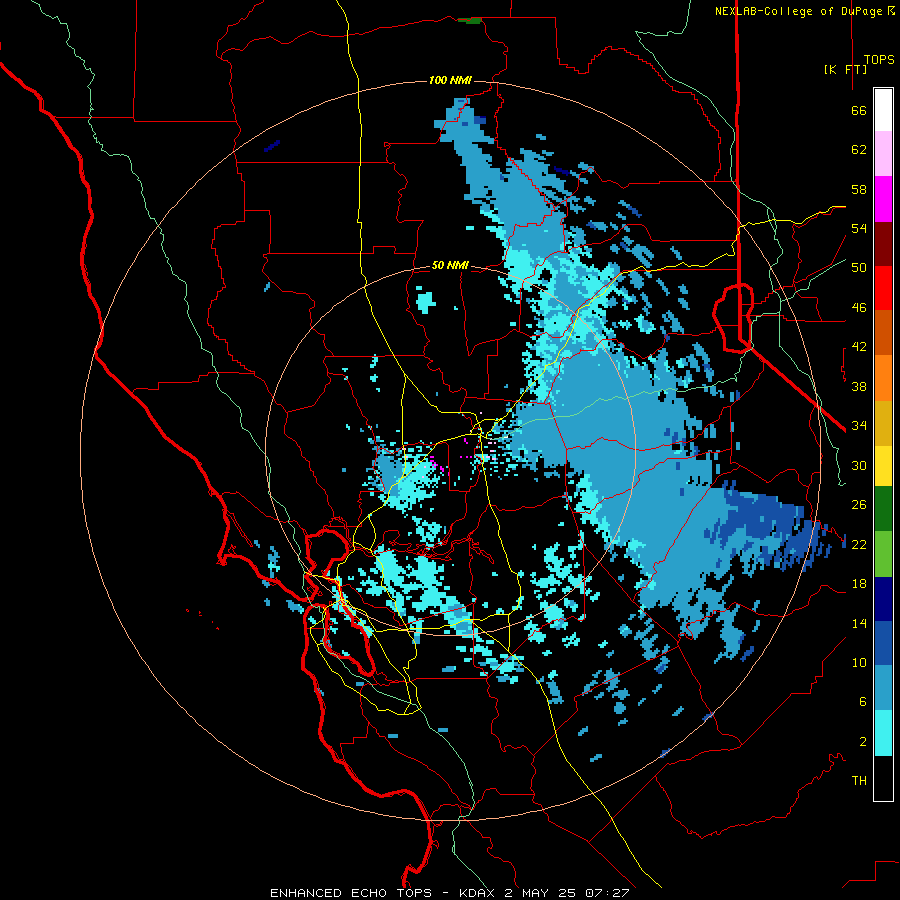Click the TOPS legend title
Screen dimensions: 900x900
[x=879, y=59]
